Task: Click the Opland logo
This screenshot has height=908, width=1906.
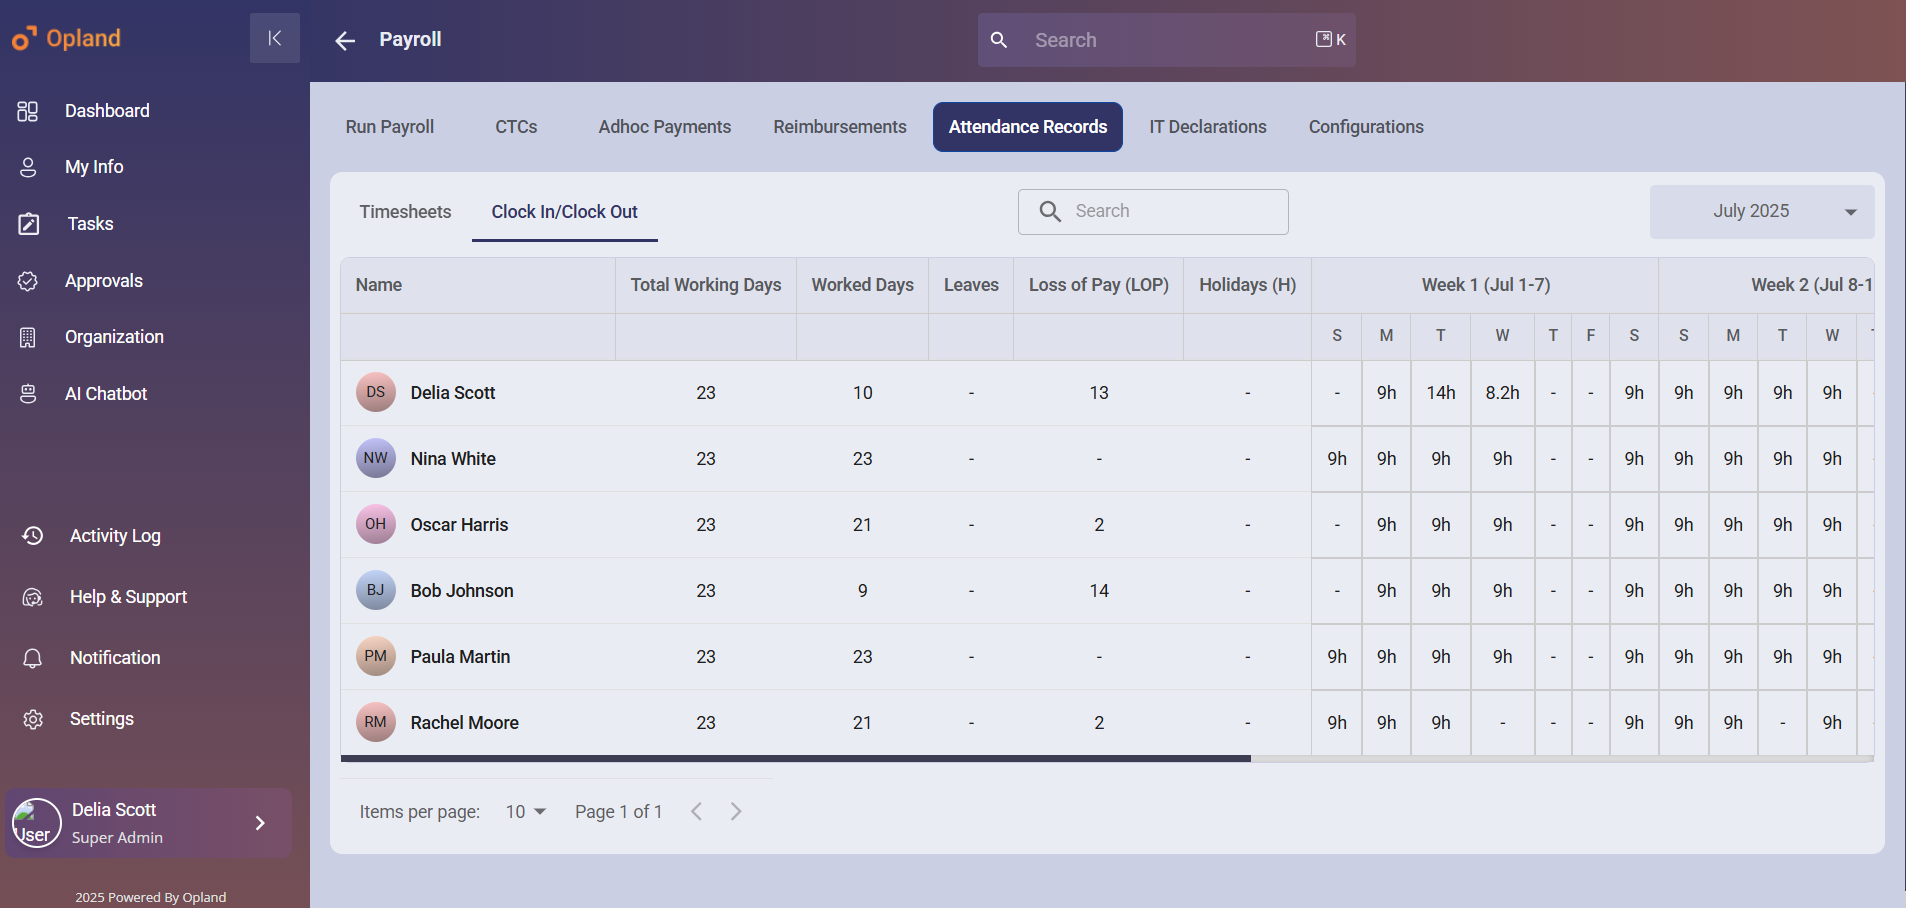Action: coord(66,38)
